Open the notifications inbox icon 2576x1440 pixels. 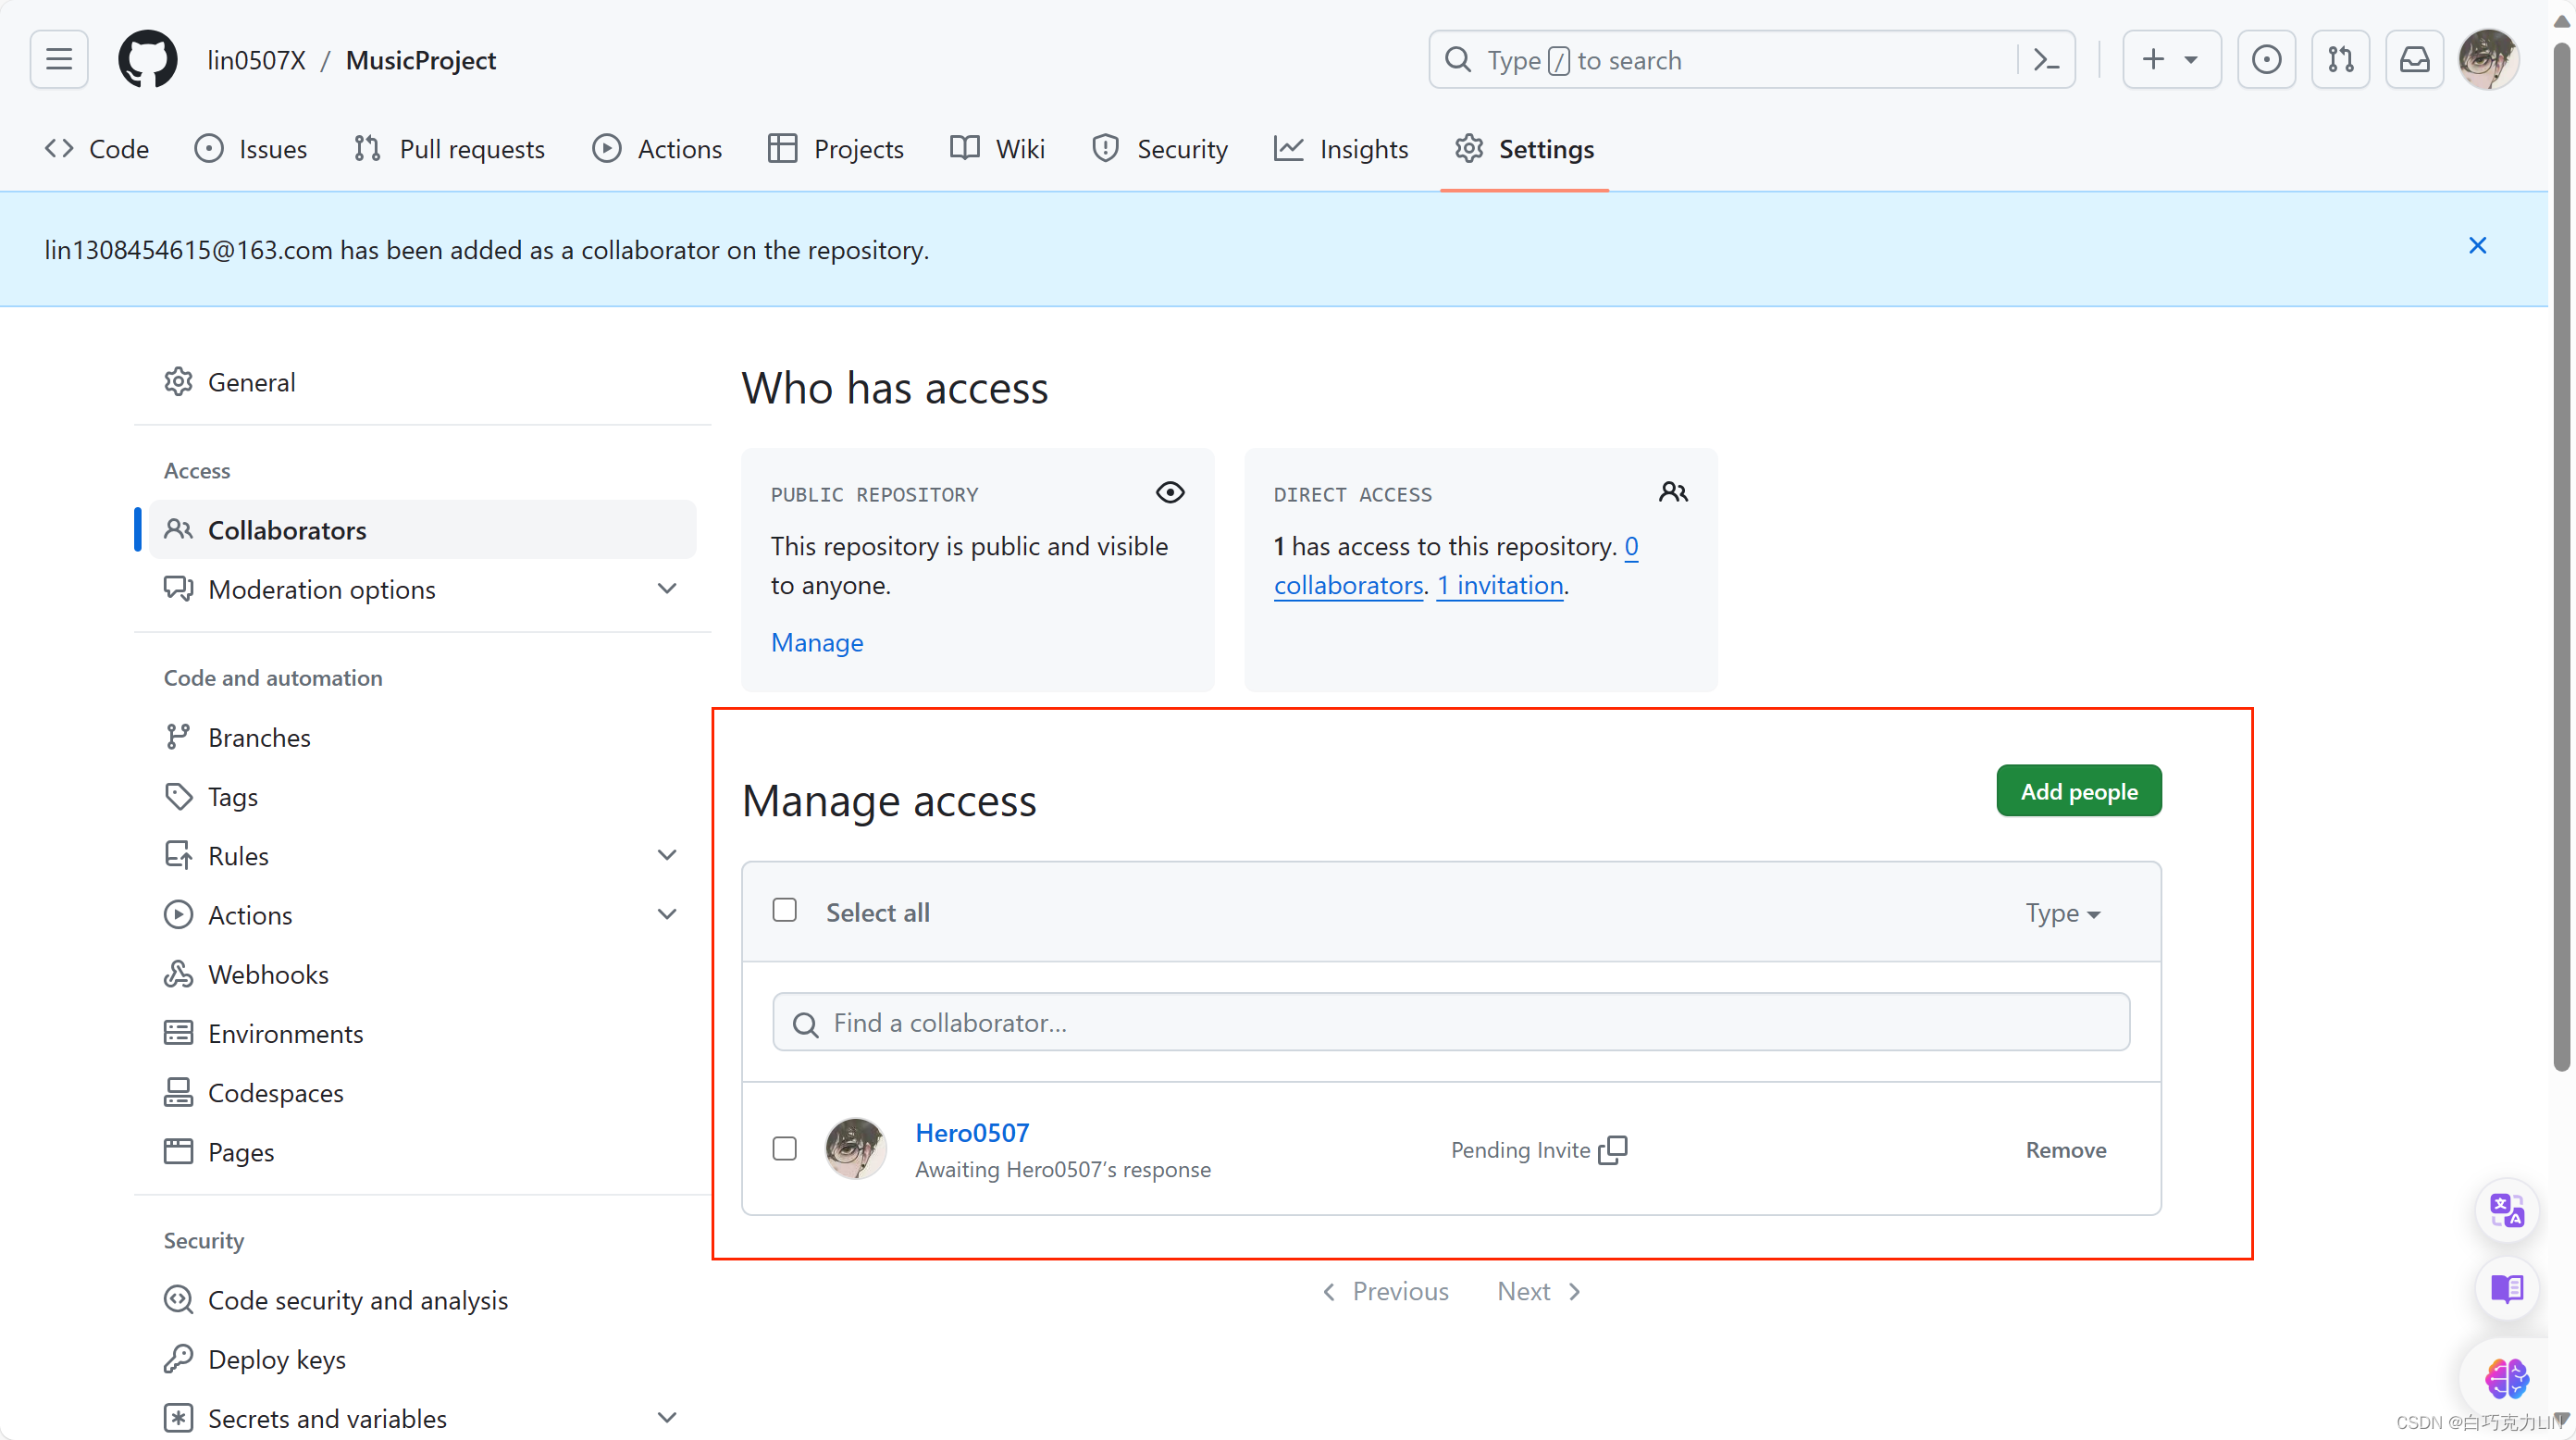[2414, 60]
